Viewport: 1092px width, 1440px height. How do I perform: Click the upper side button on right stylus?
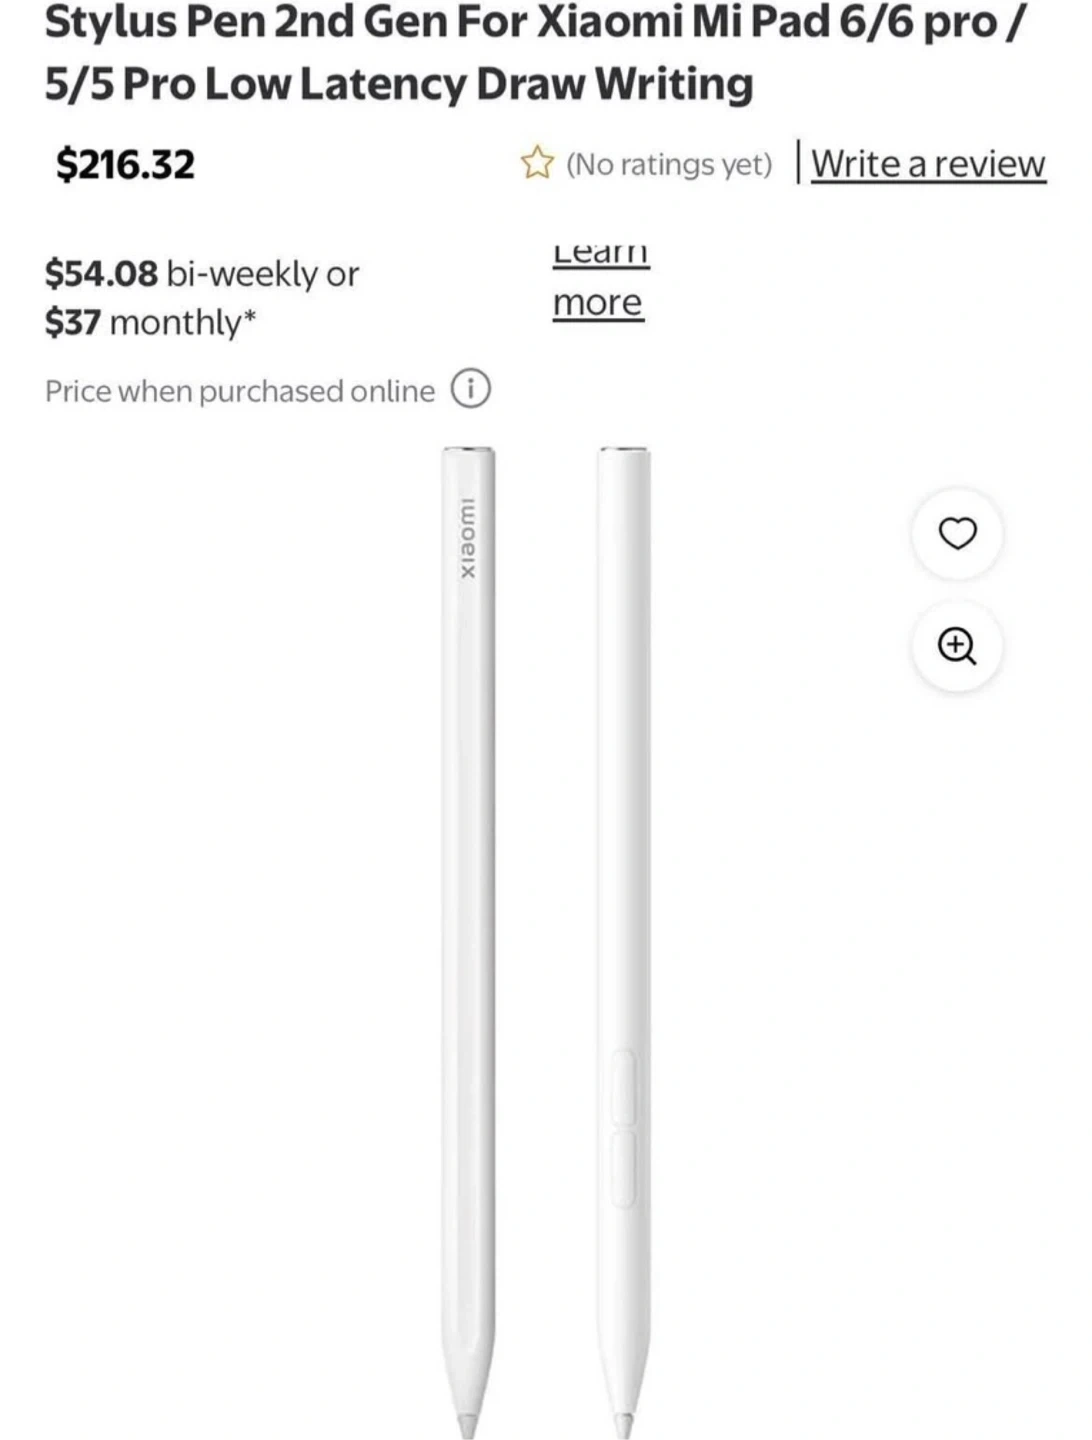tap(623, 1087)
